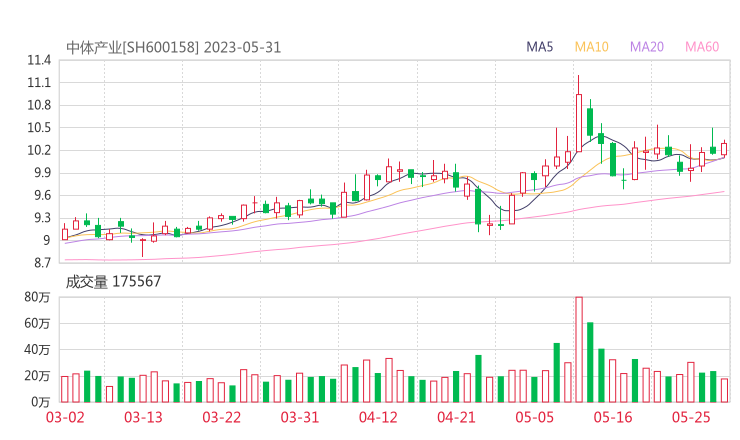Click the 10.8 price axis label

[39, 105]
